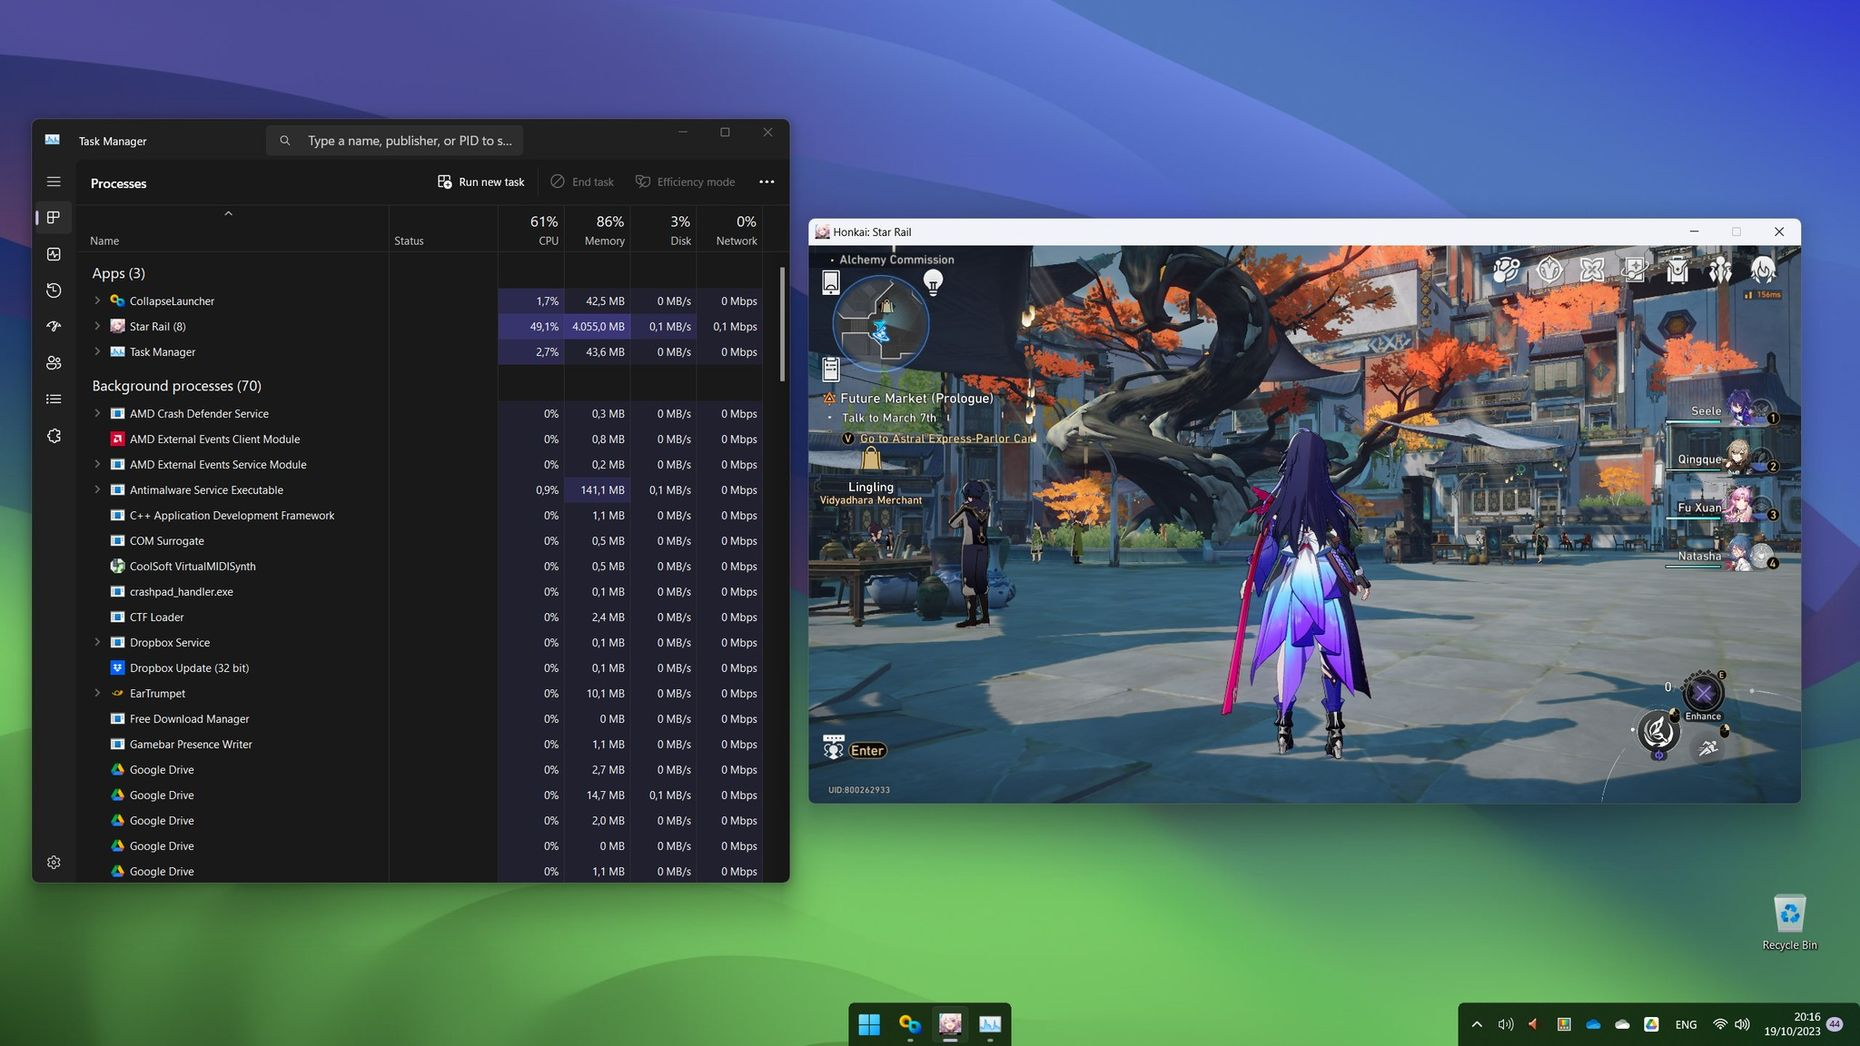This screenshot has width=1860, height=1046.
Task: Expand the EarTrumpet process row
Action: [x=97, y=693]
